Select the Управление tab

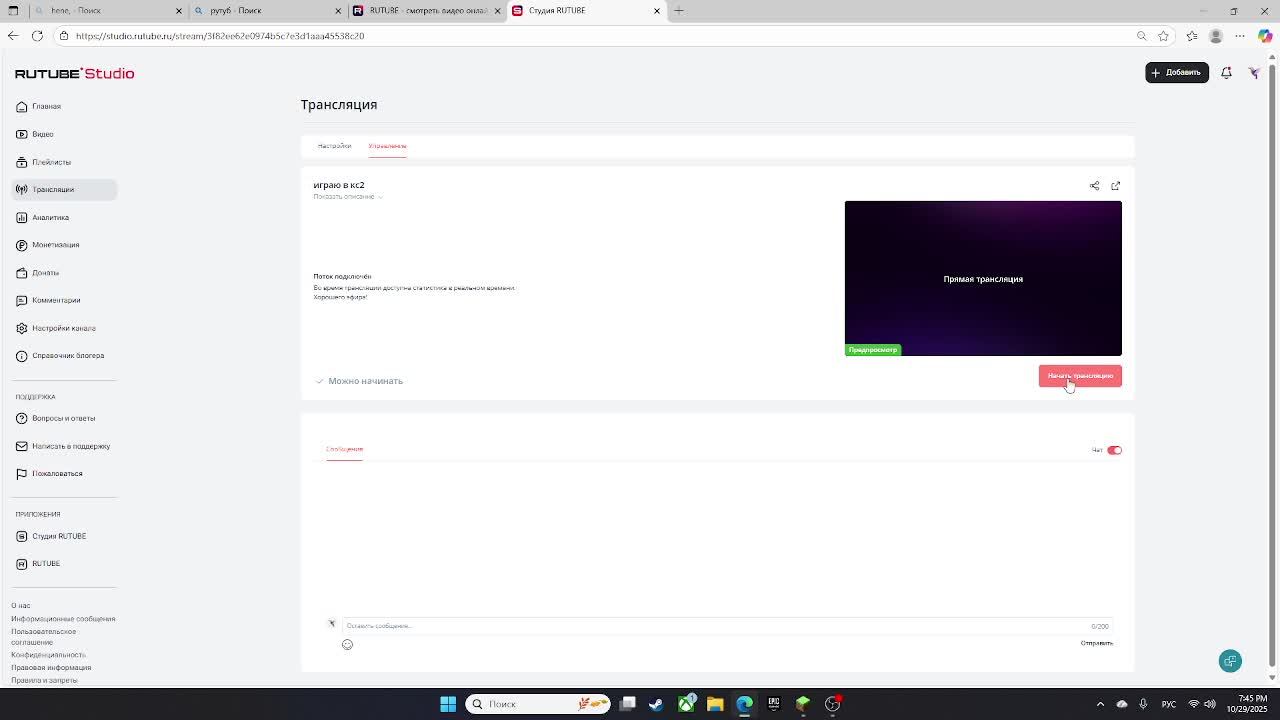pos(387,146)
